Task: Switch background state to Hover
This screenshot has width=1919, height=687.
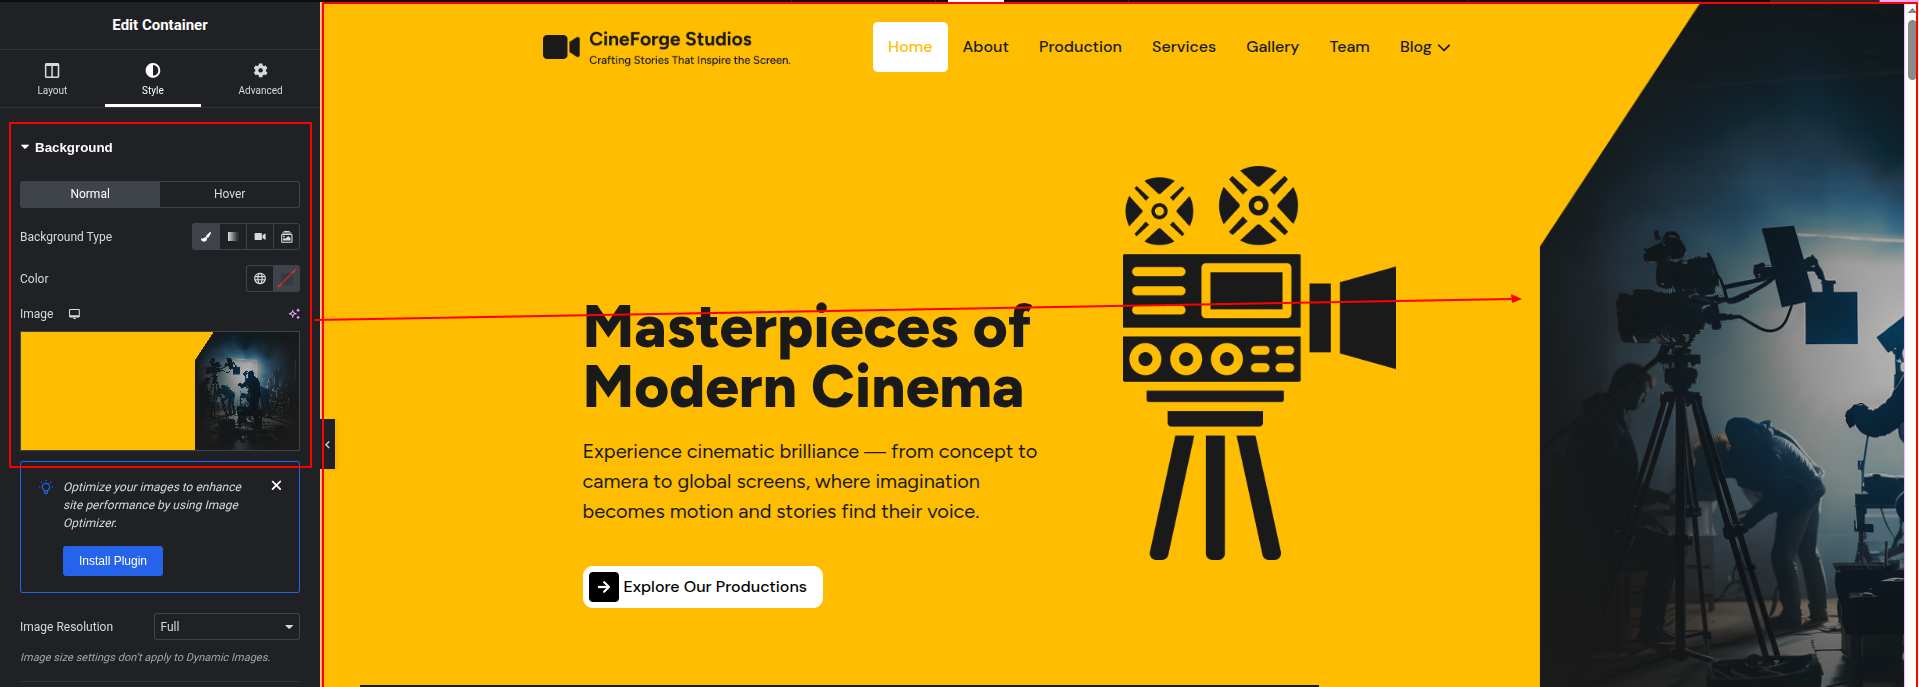Action: pos(229,194)
